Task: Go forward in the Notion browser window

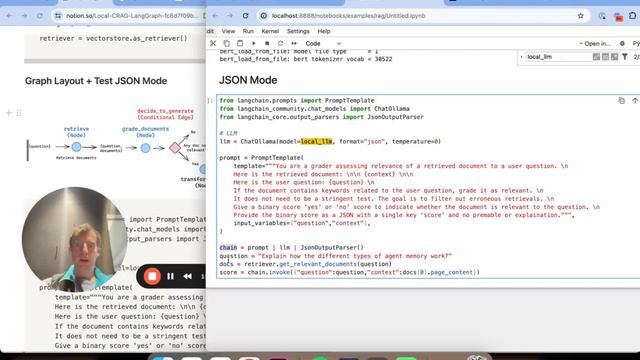Action: coord(24,16)
